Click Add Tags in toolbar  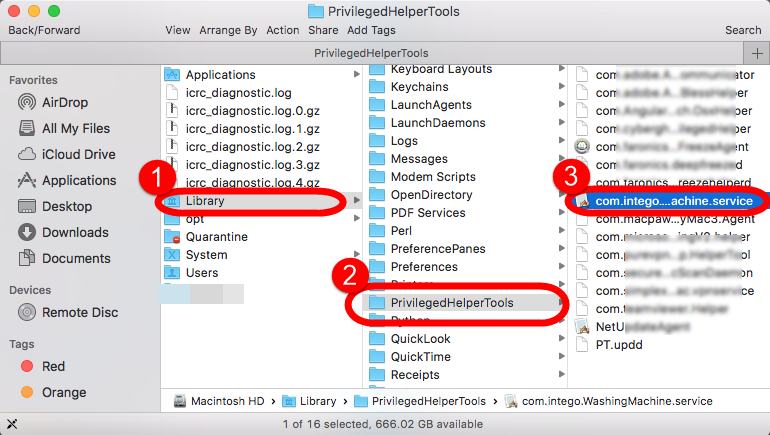click(371, 30)
